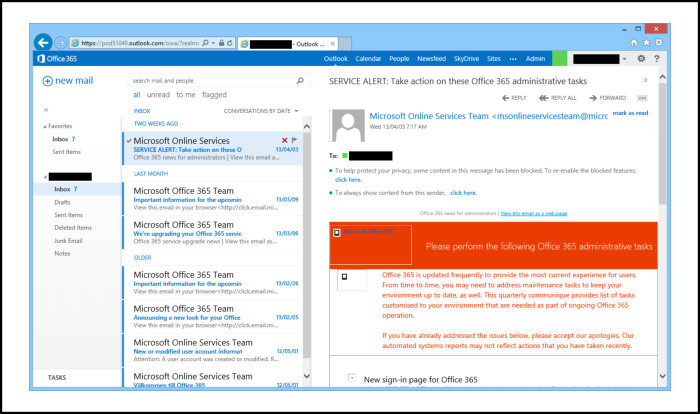Close the Outlook browser tab
This screenshot has width=700, height=414.
click(x=333, y=44)
